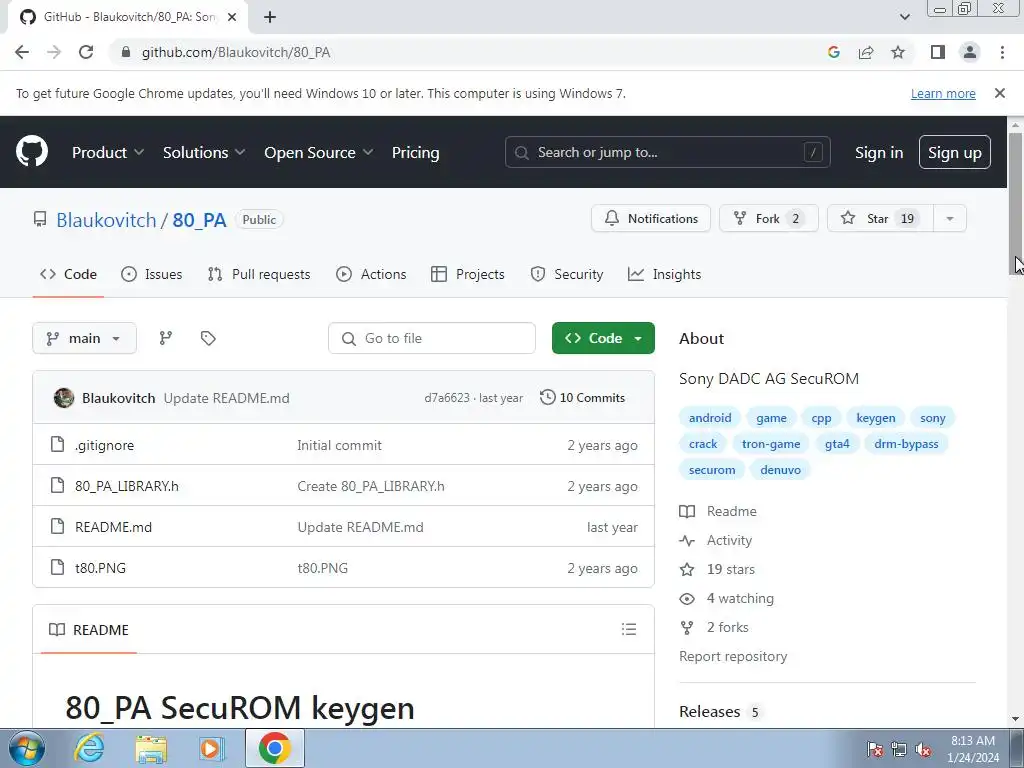
Task: Close the GitHub browser tab
Action: [232, 17]
